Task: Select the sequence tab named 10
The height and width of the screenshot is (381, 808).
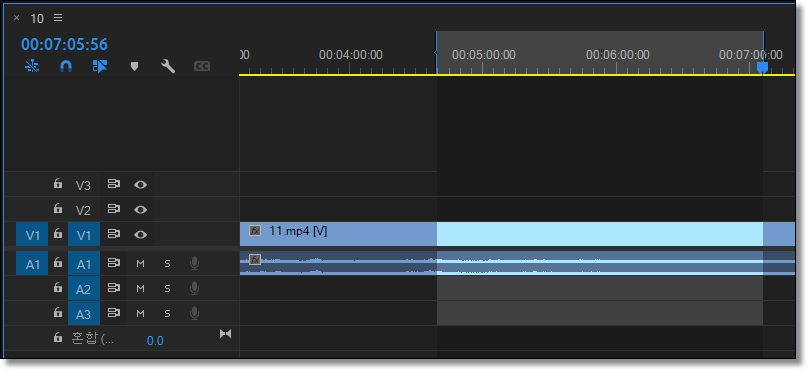Action: tap(37, 19)
